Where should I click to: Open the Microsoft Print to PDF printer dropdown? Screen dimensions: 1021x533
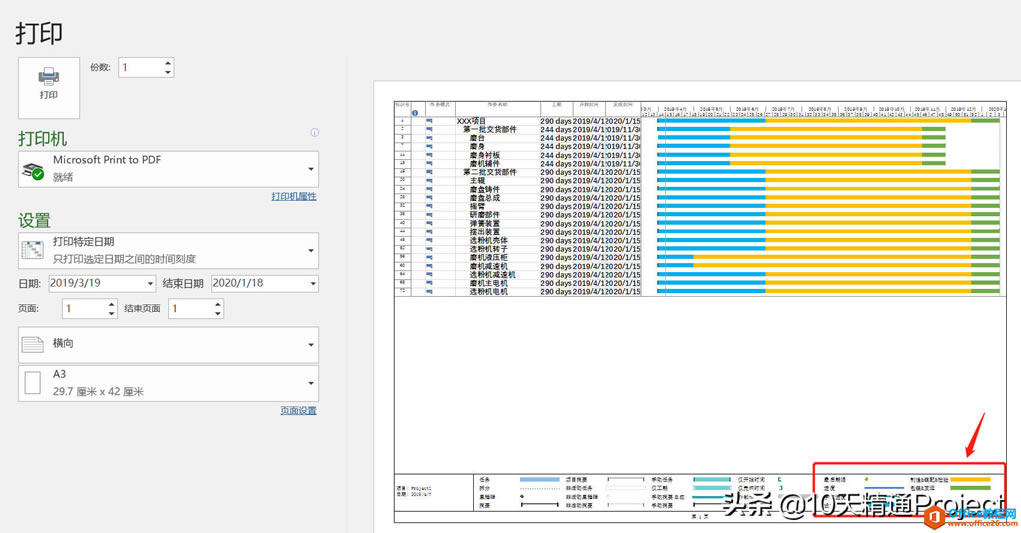[310, 169]
